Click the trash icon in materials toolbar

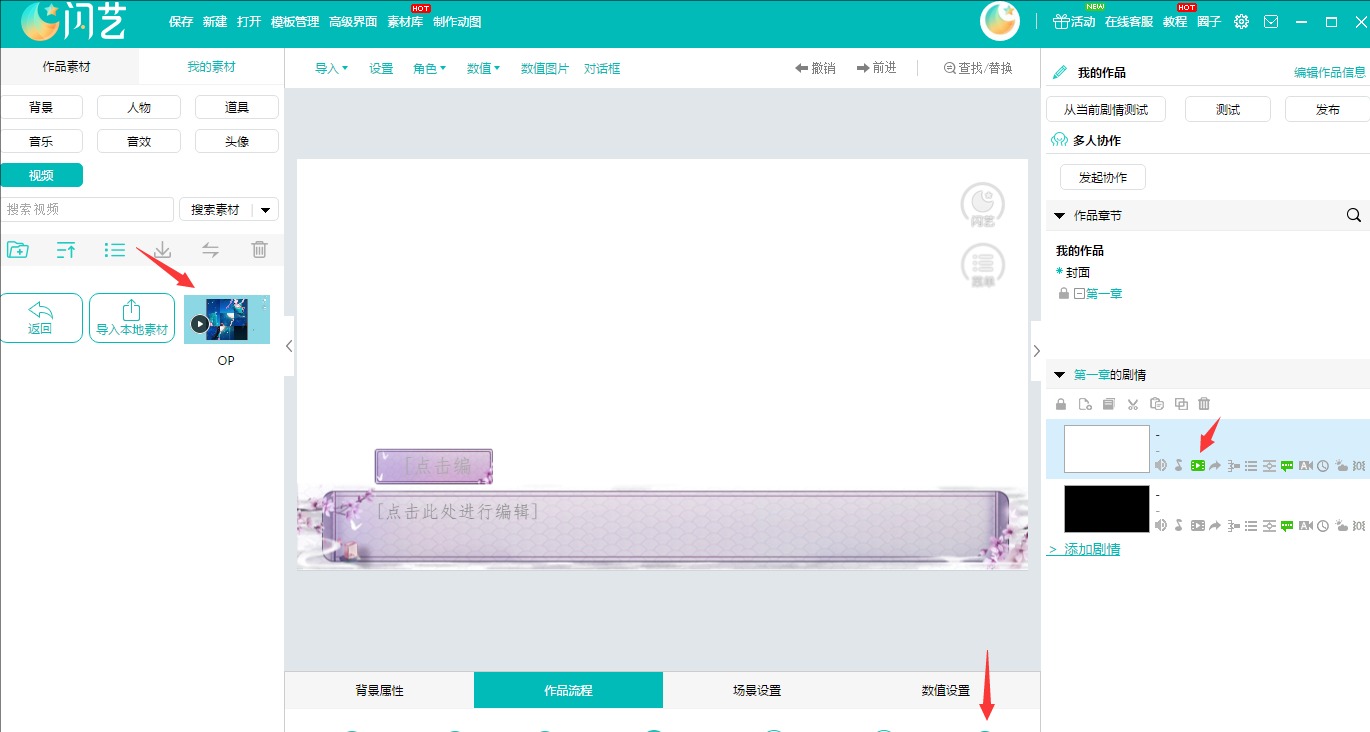pyautogui.click(x=259, y=250)
